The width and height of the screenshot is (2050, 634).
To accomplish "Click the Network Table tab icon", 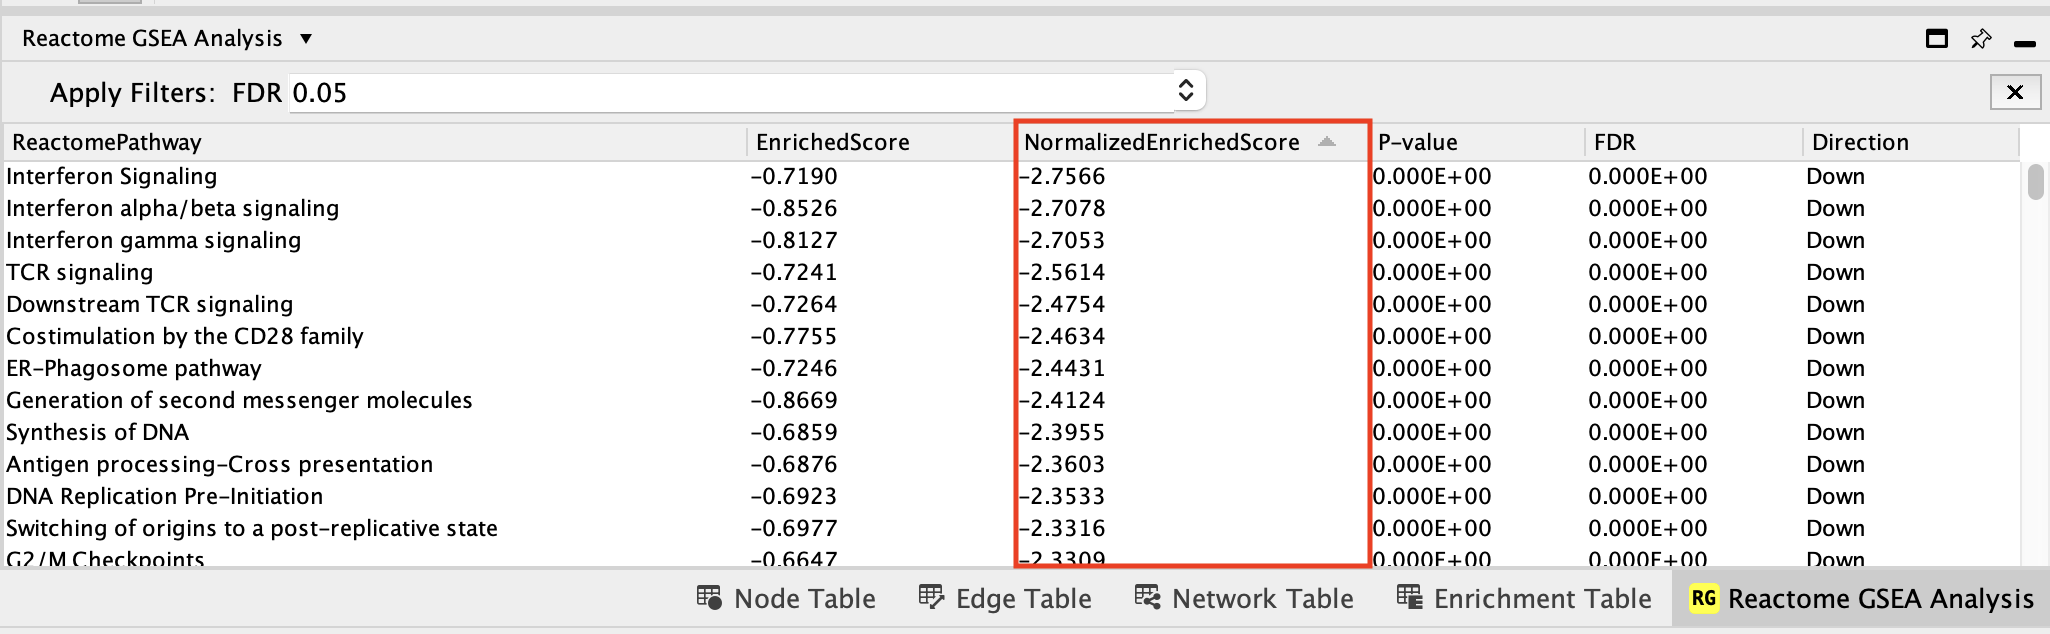I will click(x=1147, y=598).
